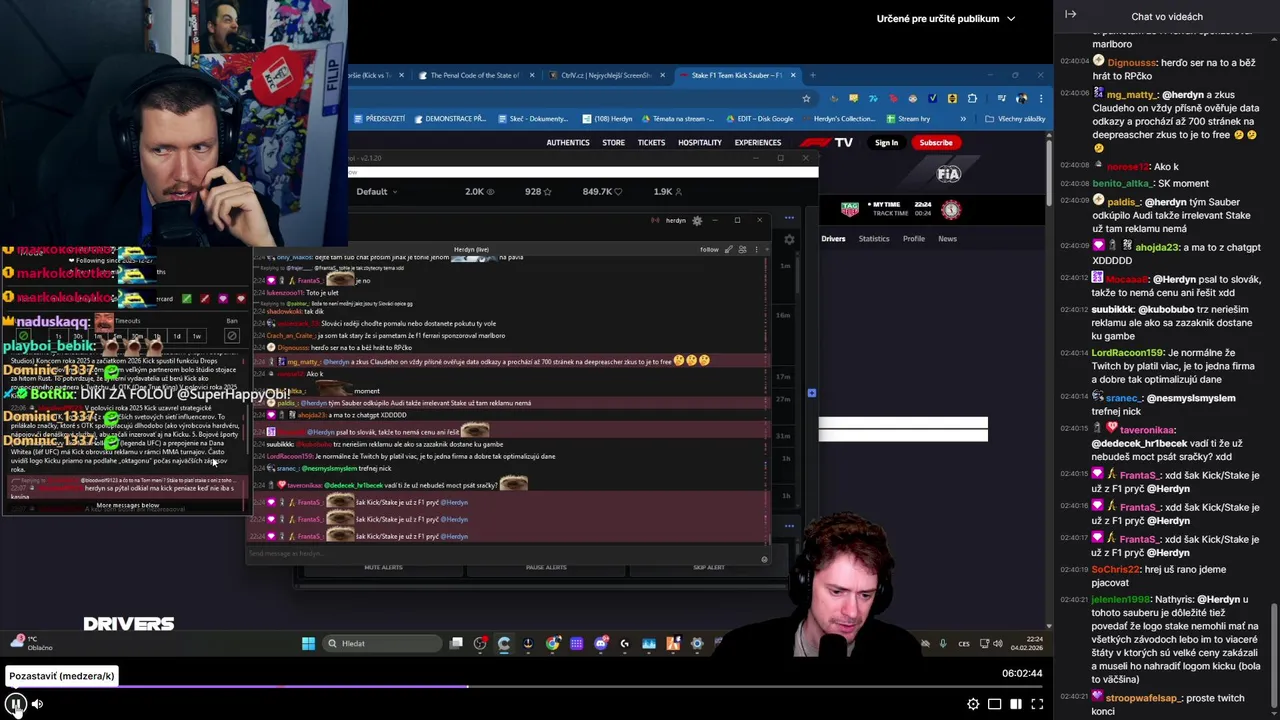1280x720 pixels.
Task: Click PAUSE ALERTS button
Action: (x=546, y=567)
